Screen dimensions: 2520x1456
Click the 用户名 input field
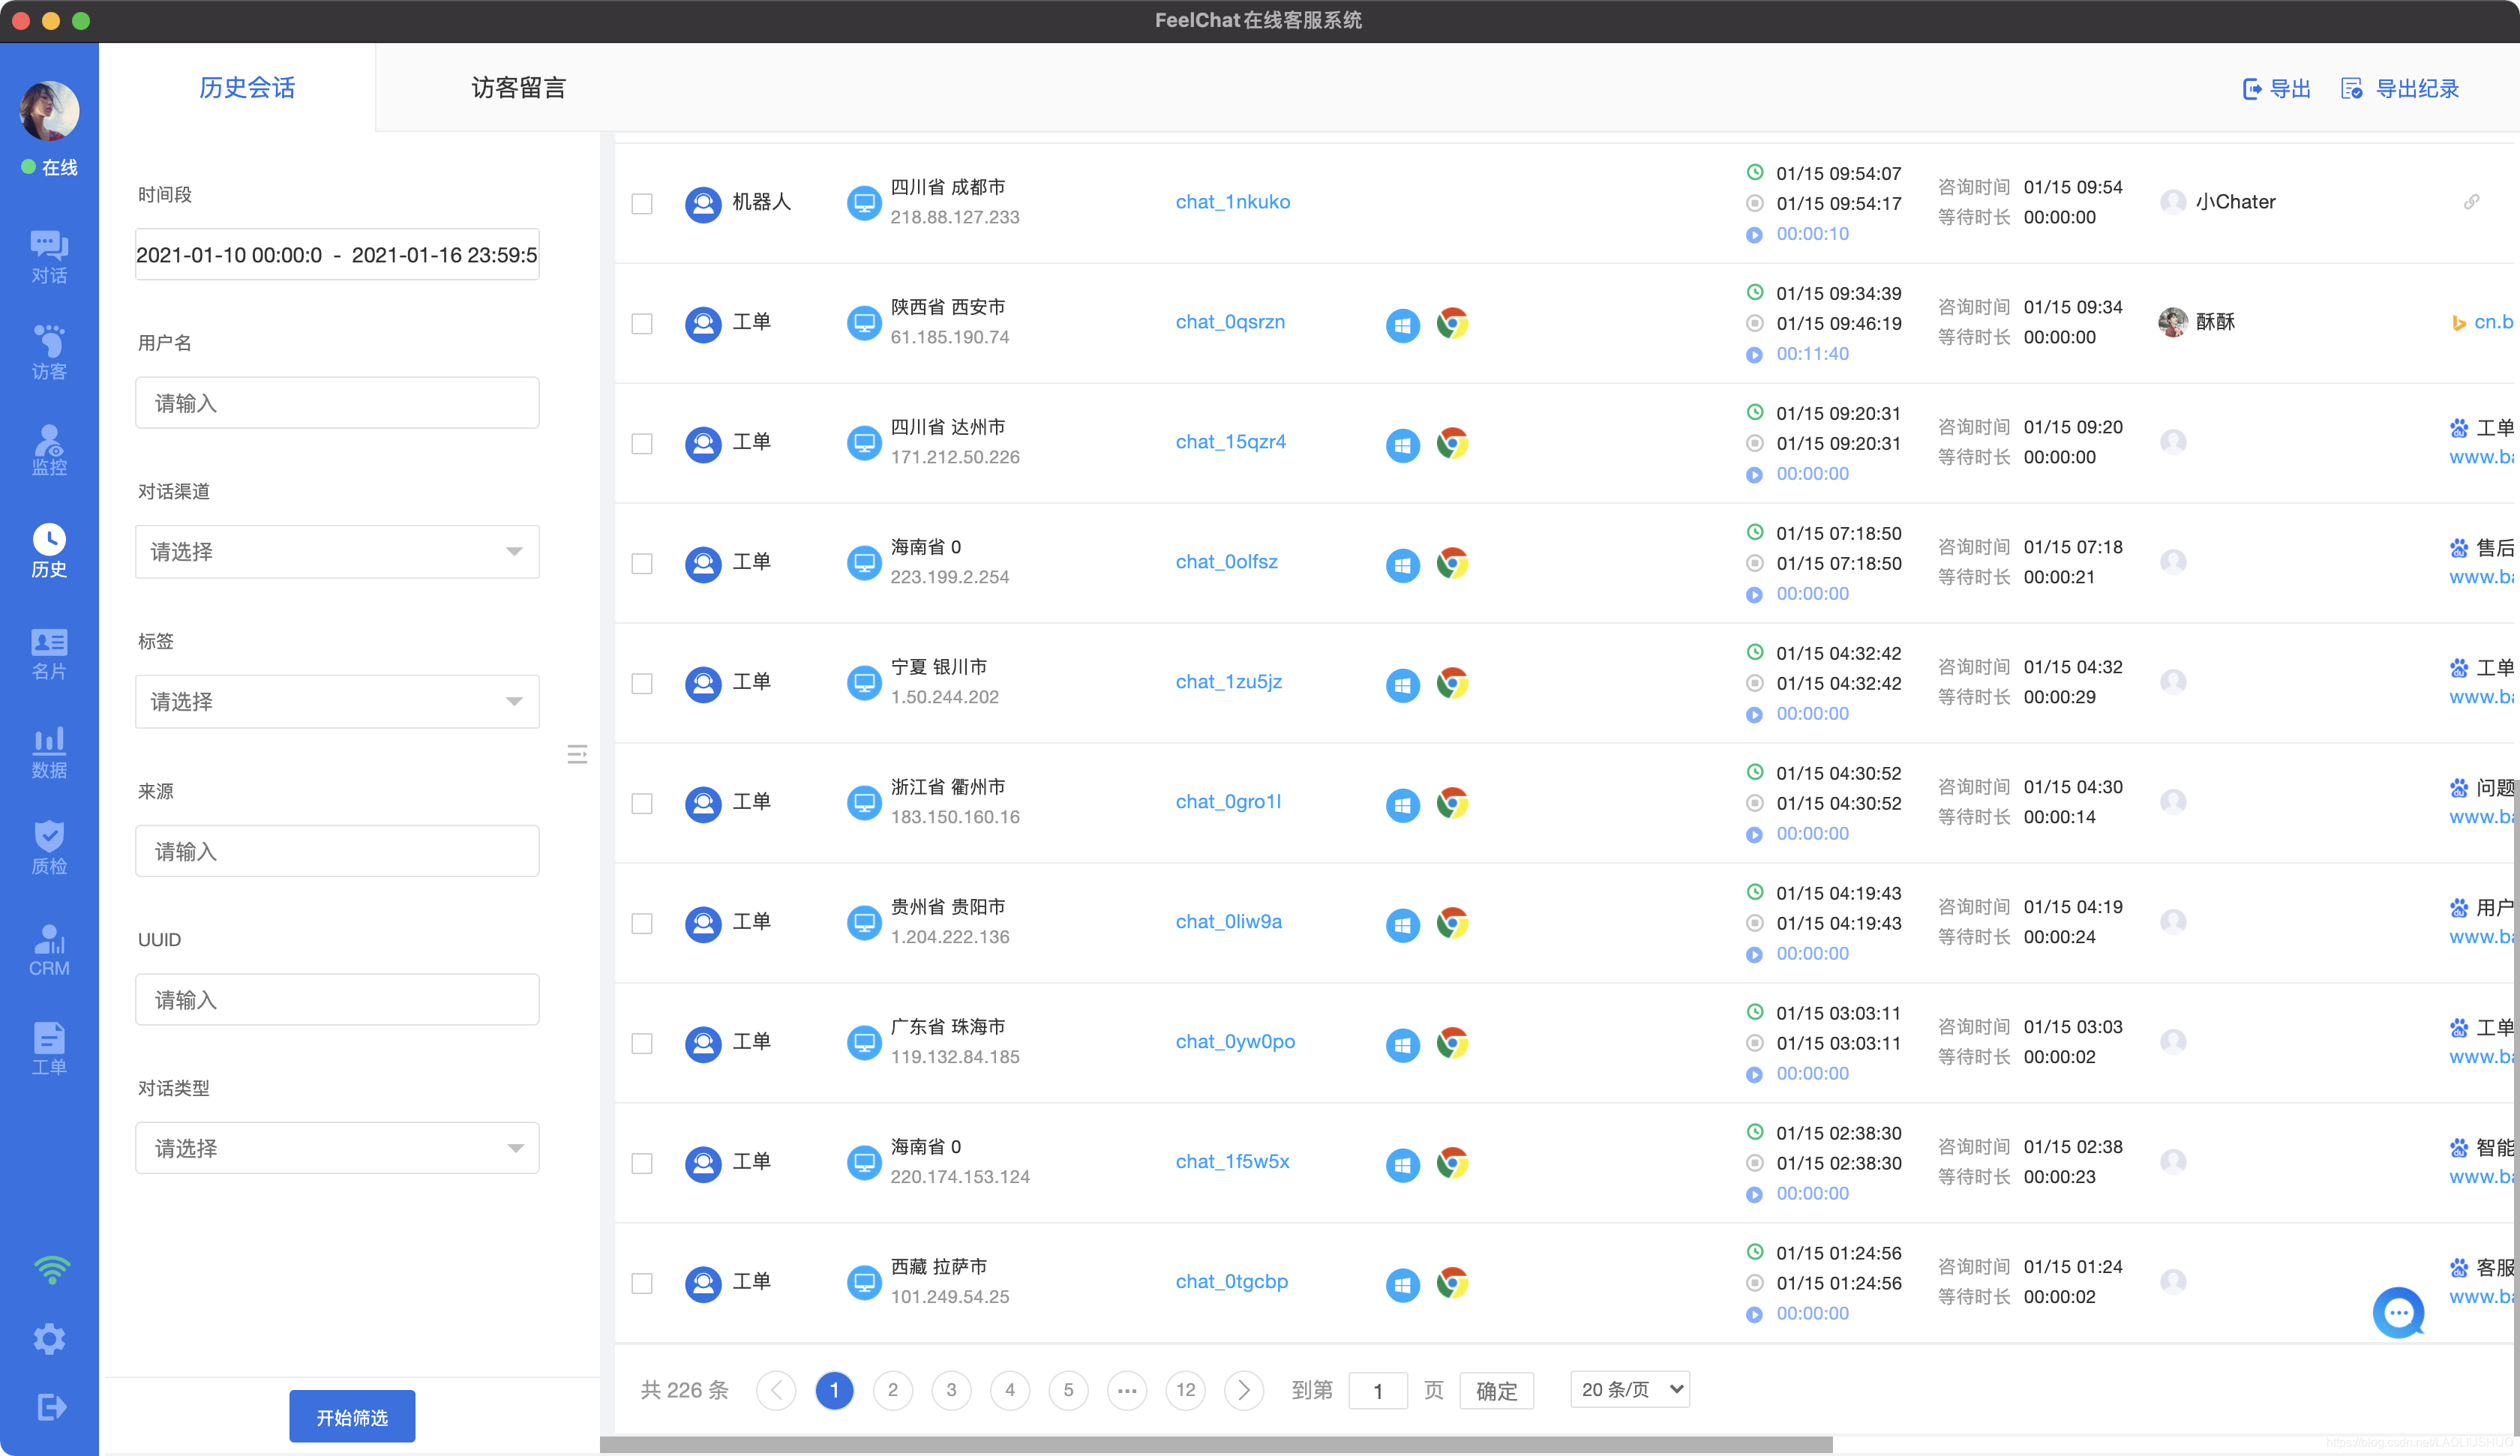[337, 403]
